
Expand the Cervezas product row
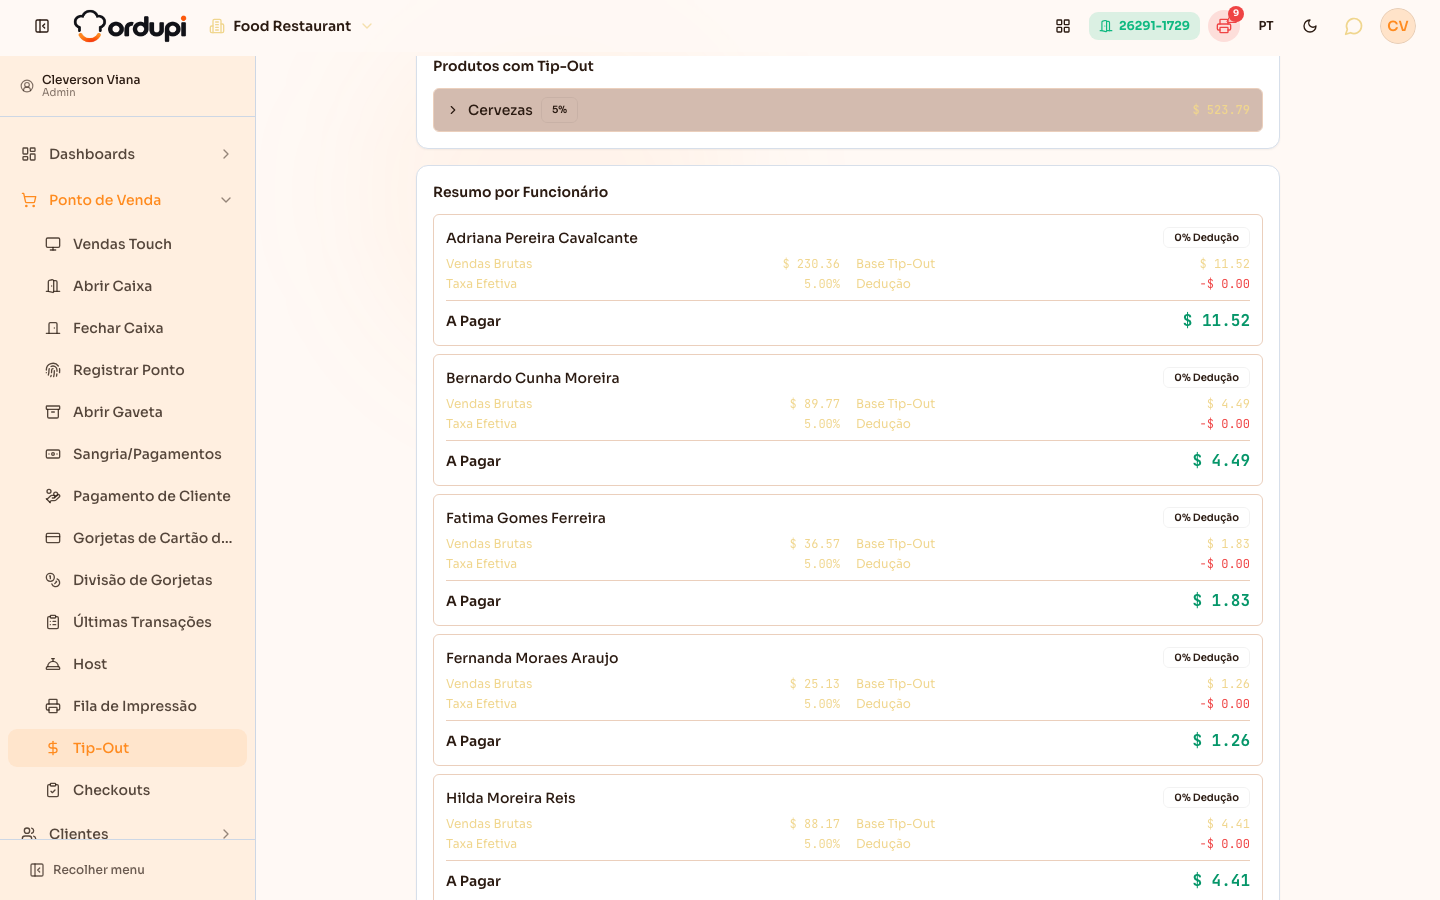click(848, 110)
